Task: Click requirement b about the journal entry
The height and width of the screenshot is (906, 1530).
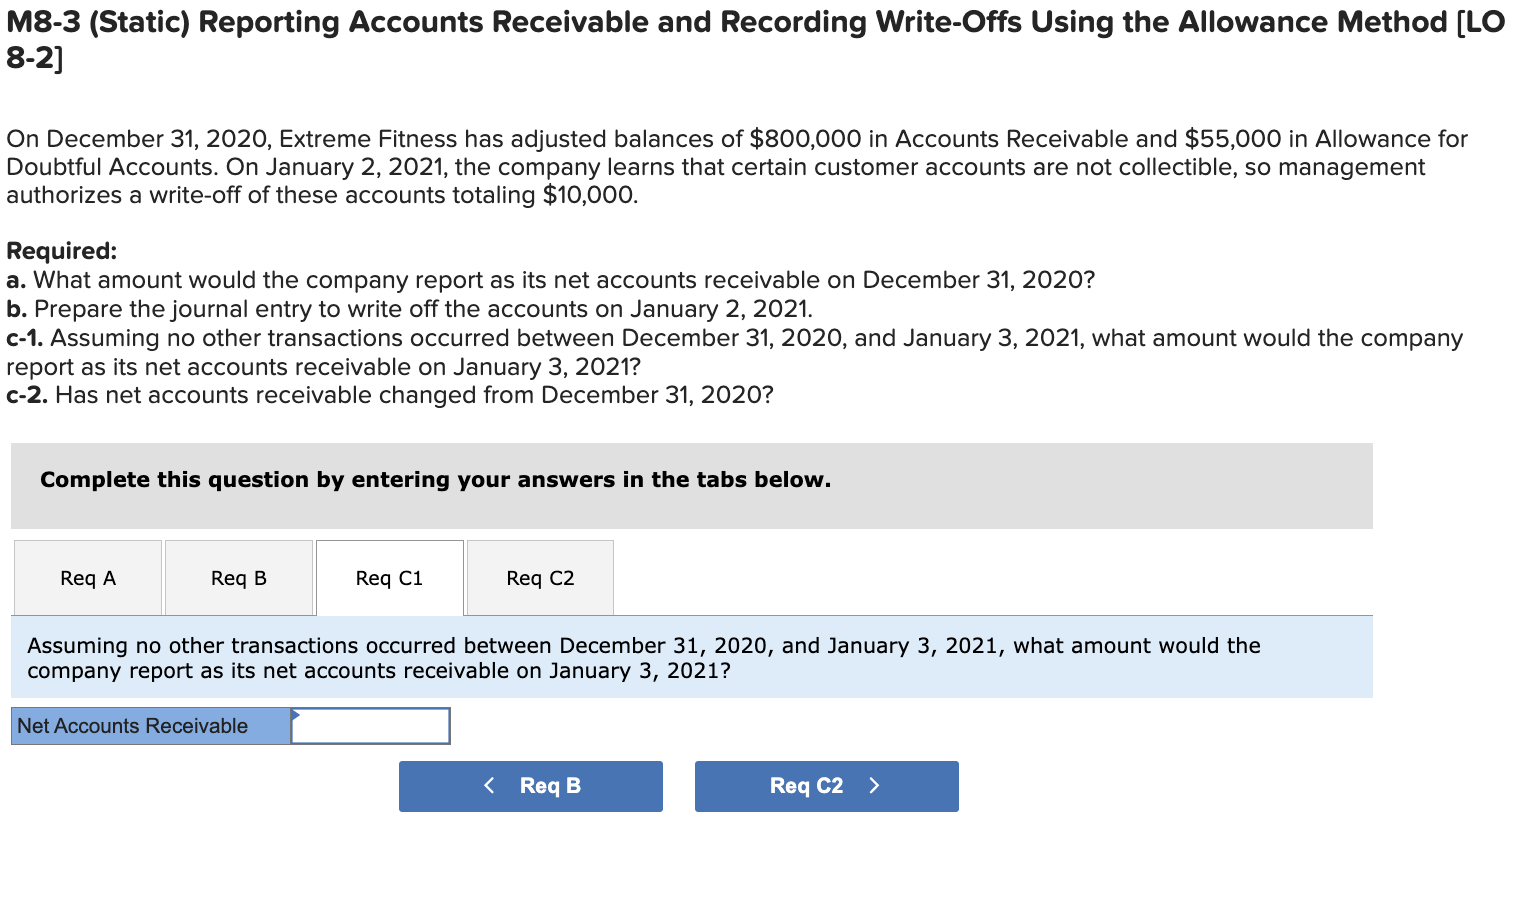Action: coord(410,309)
